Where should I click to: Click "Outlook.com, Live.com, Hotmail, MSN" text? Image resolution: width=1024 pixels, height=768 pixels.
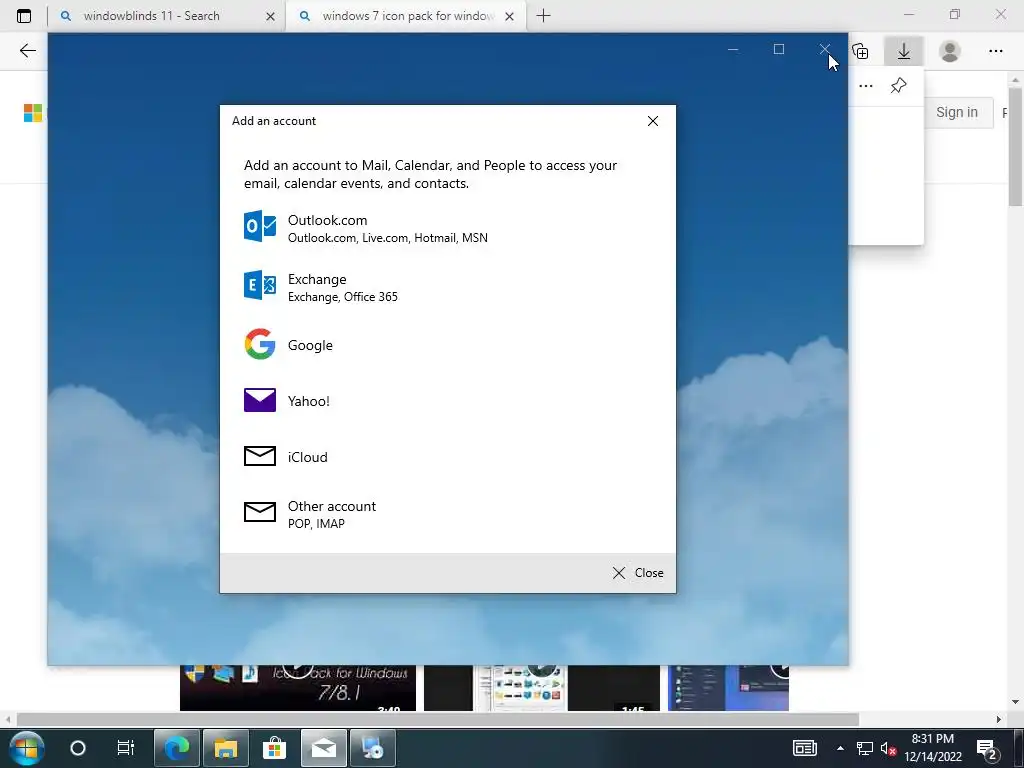tap(387, 238)
